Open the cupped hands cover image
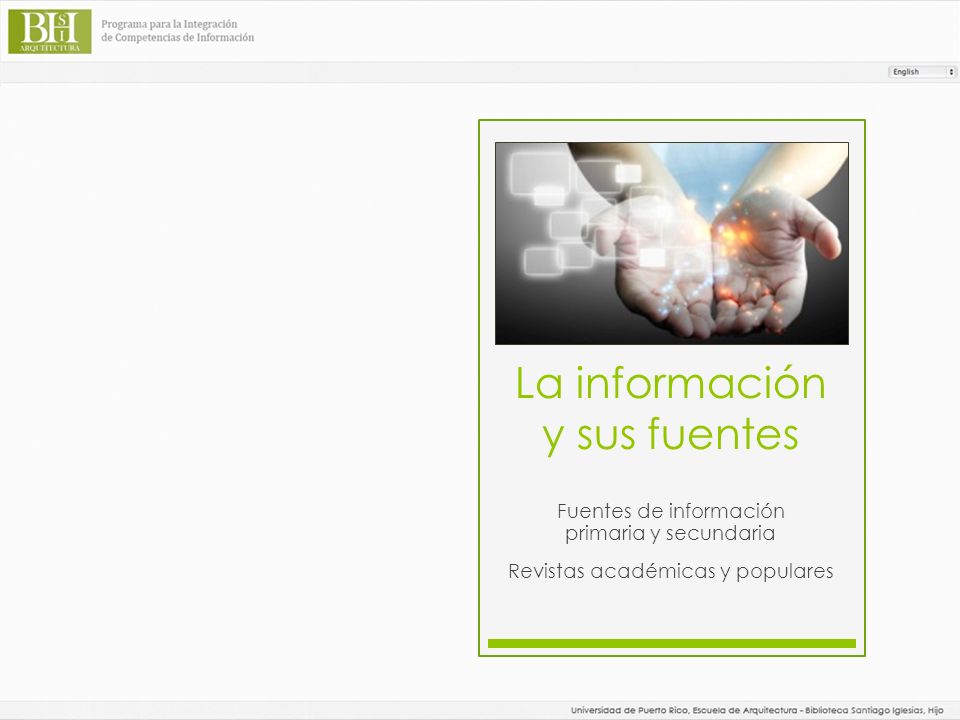The image size is (960, 720). (672, 243)
